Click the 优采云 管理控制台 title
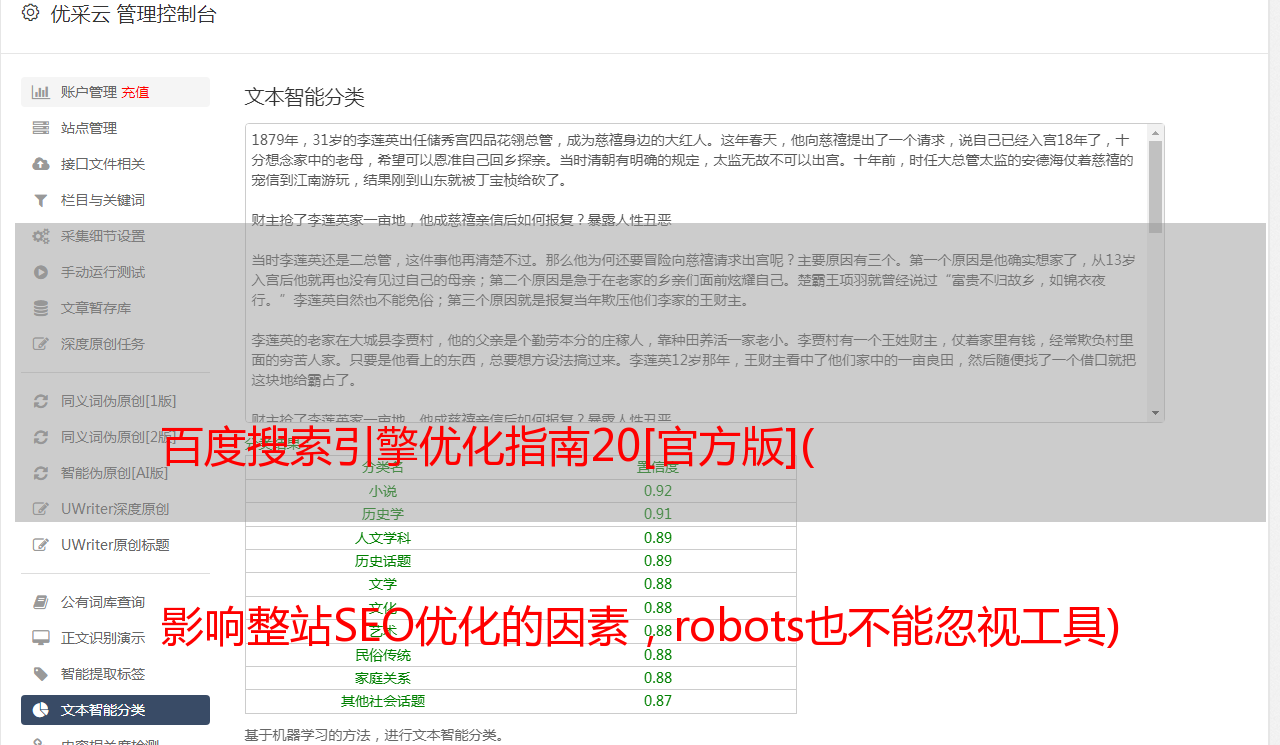This screenshot has height=745, width=1280. click(133, 14)
